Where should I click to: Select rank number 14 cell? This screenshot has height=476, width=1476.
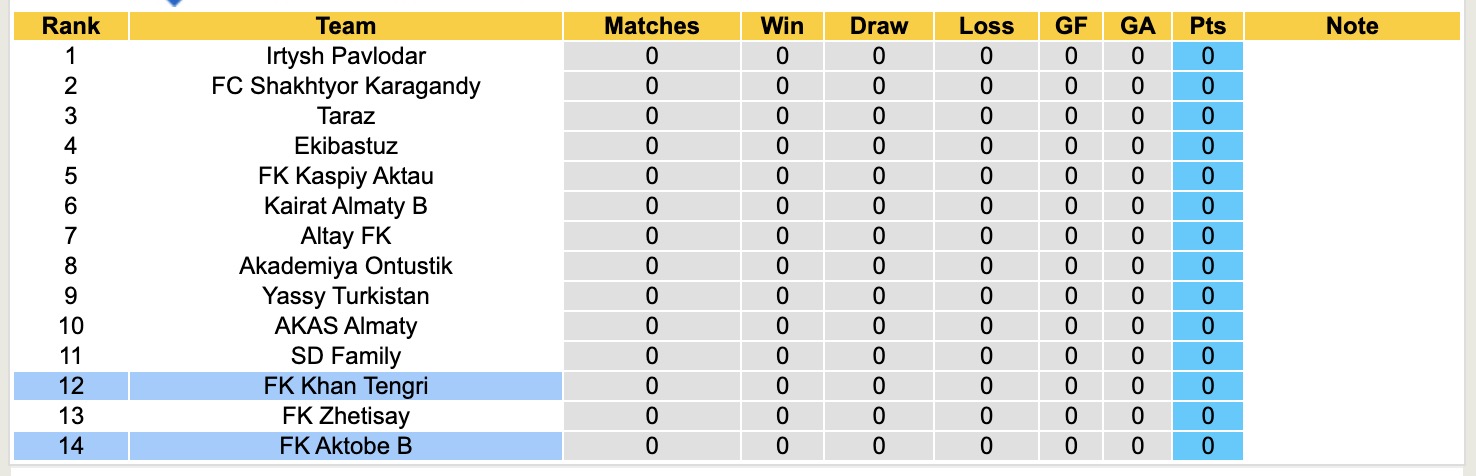pyautogui.click(x=70, y=446)
